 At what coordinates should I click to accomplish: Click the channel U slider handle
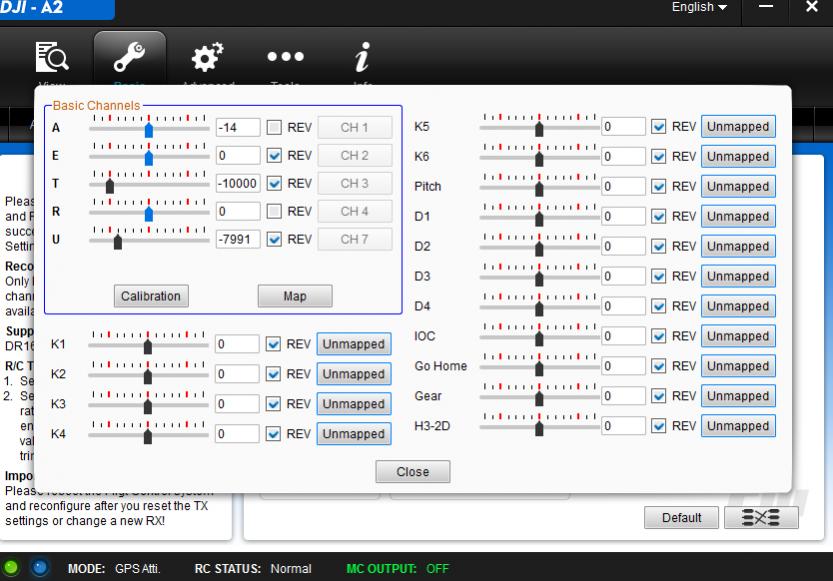(x=118, y=241)
